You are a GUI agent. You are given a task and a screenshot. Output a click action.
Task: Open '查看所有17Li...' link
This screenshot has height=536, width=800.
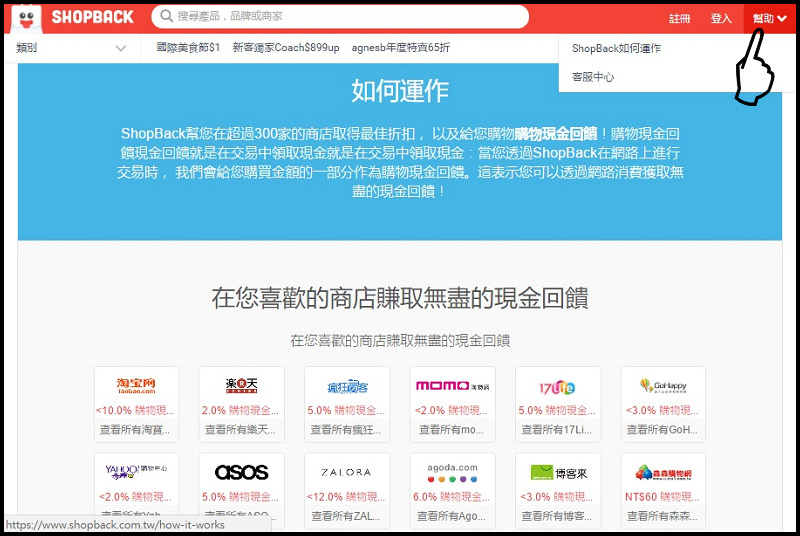tap(557, 430)
